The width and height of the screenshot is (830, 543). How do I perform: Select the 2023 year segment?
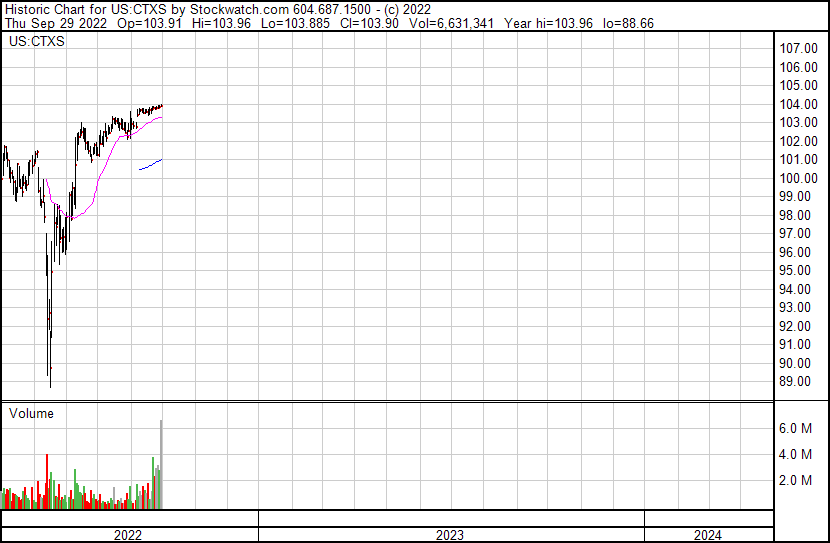pyautogui.click(x=450, y=535)
